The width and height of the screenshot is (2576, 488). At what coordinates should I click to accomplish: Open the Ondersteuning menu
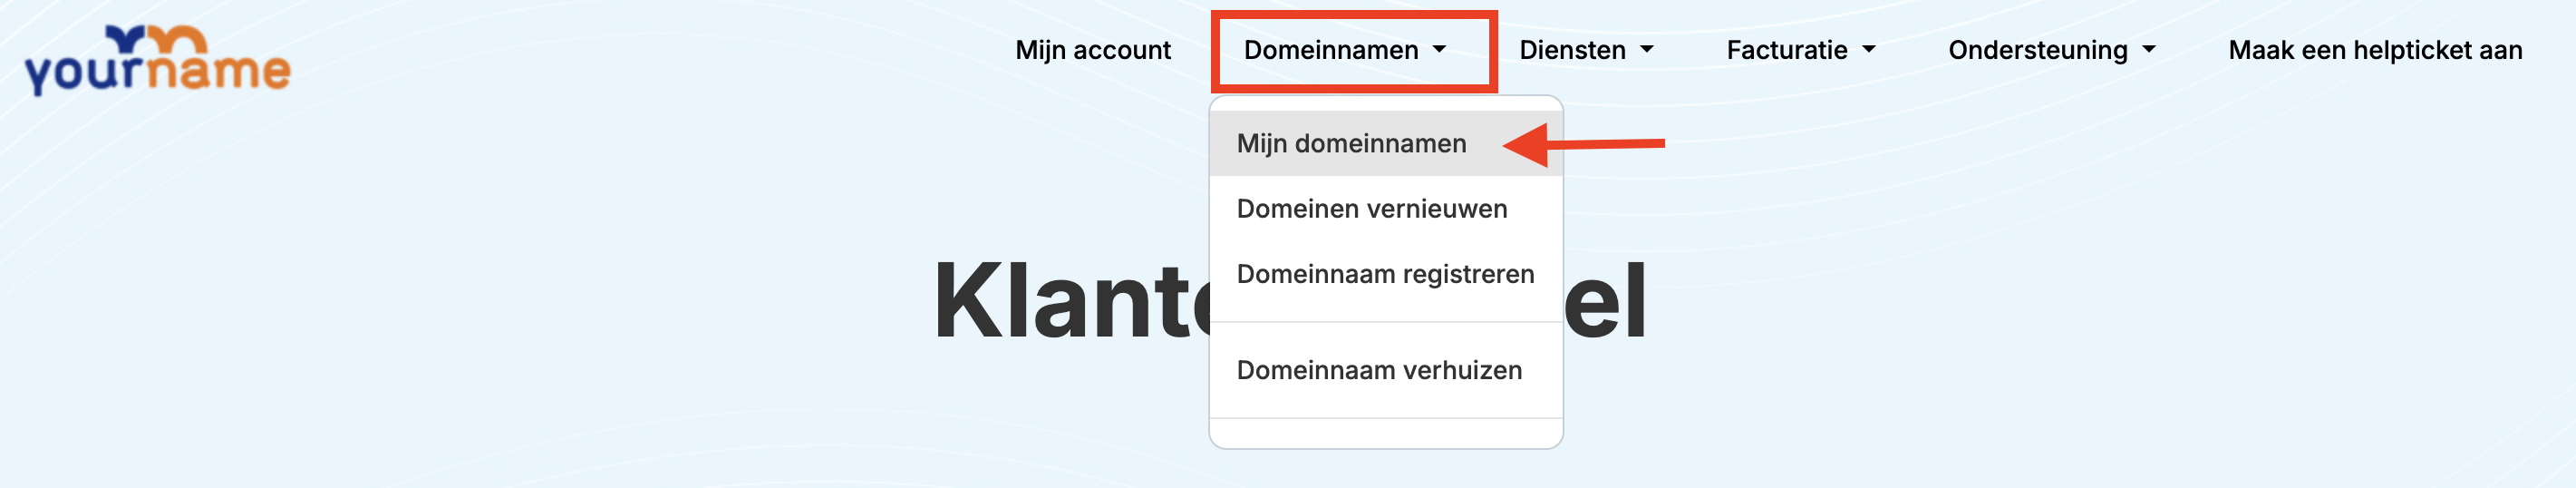click(x=2037, y=50)
